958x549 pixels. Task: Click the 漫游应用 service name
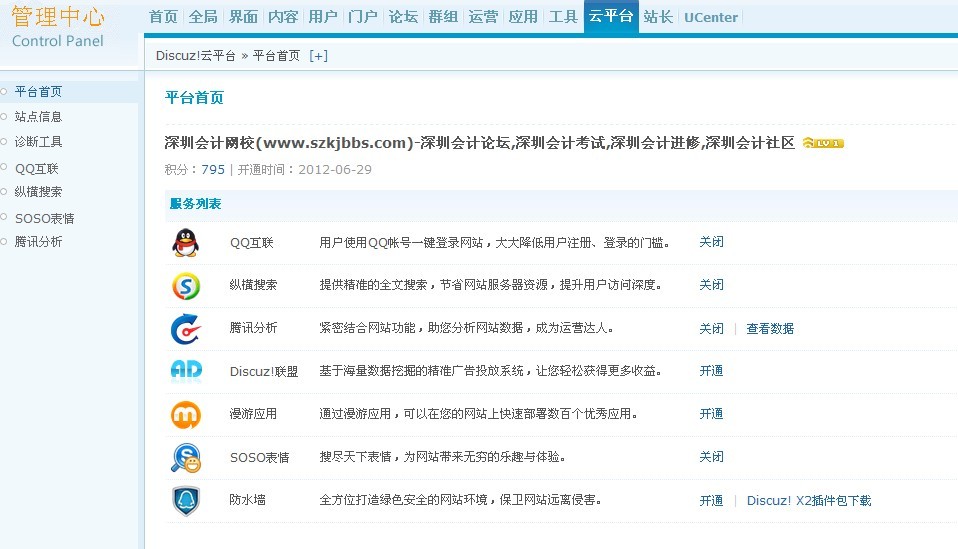[x=253, y=413]
